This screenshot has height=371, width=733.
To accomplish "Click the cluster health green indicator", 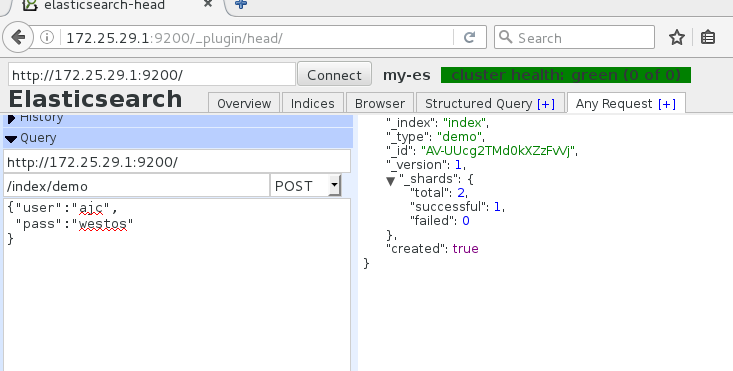I will (566, 75).
